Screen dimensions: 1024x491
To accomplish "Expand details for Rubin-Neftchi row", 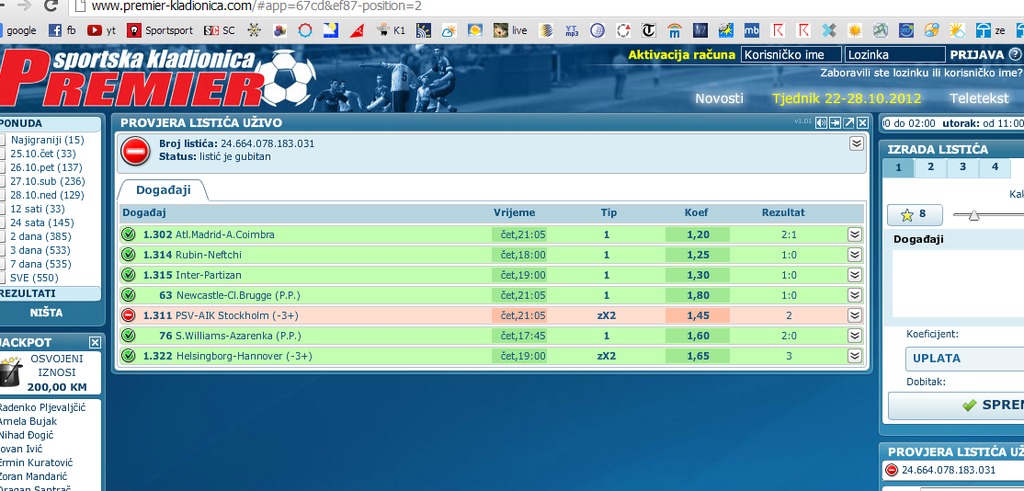I will 854,255.
